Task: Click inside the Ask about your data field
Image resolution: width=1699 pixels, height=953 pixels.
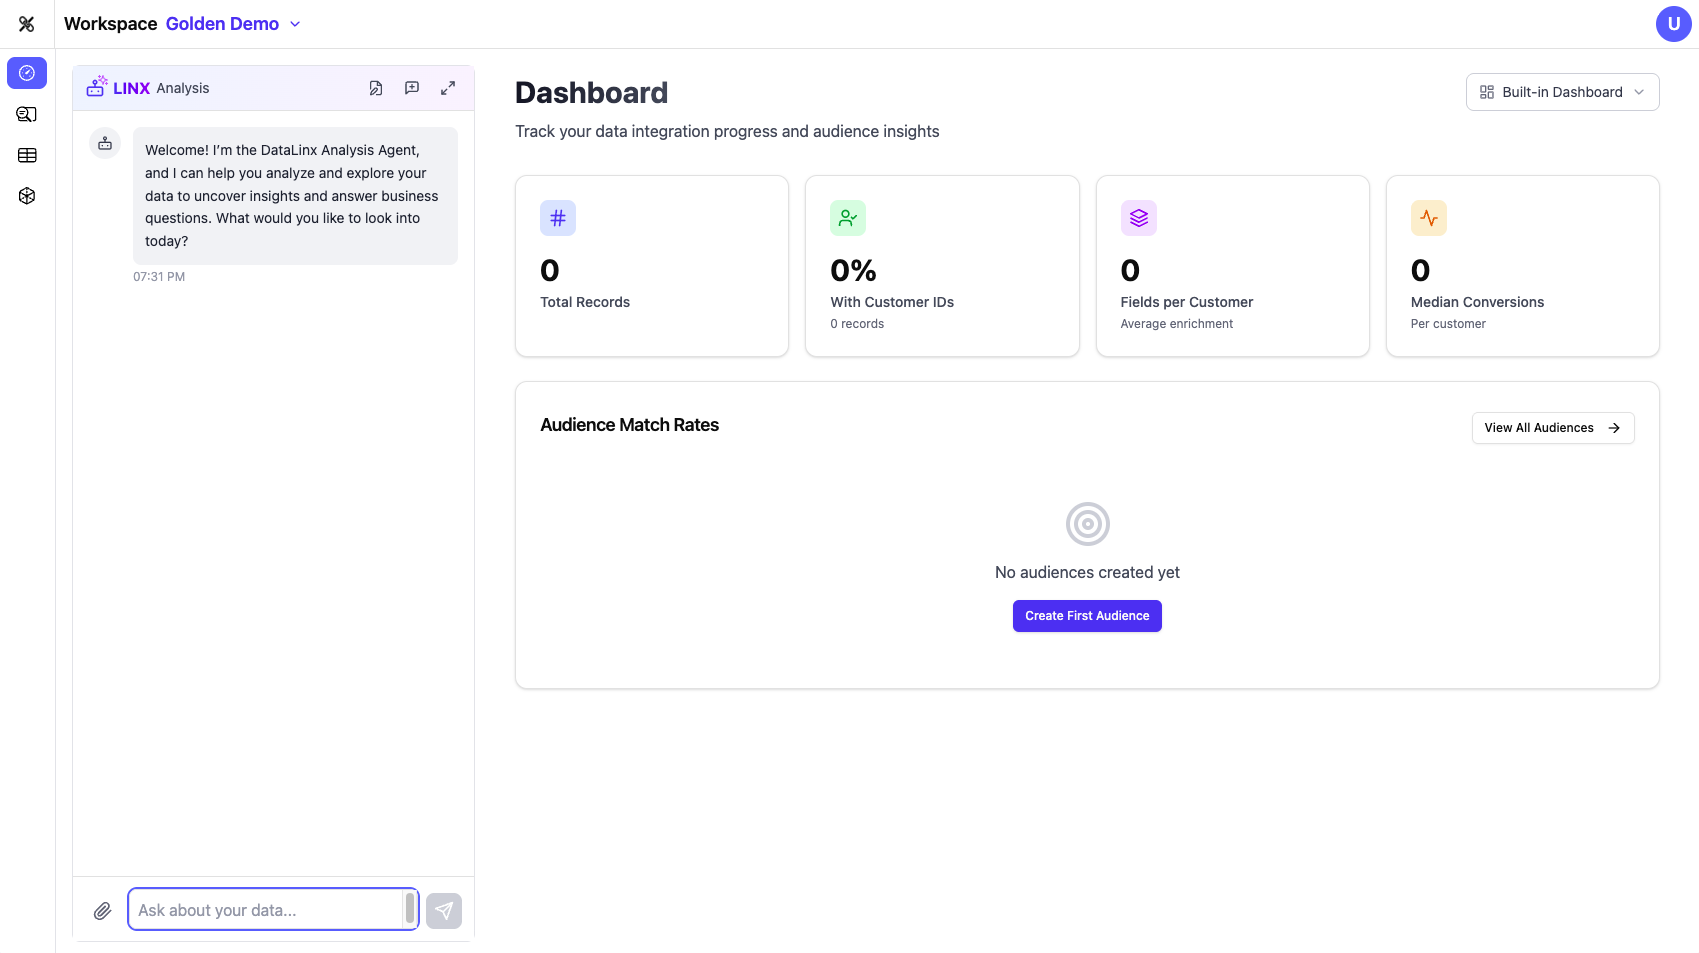Action: click(x=270, y=910)
